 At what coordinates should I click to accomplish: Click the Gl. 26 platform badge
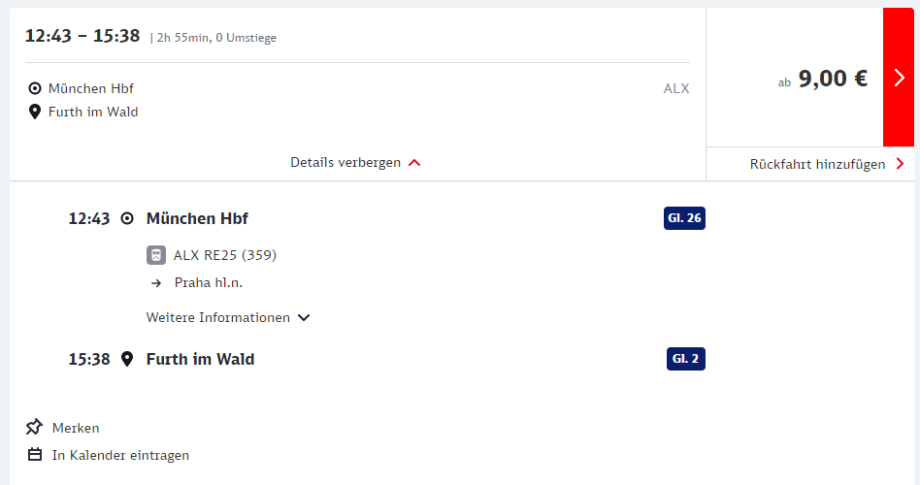point(685,218)
